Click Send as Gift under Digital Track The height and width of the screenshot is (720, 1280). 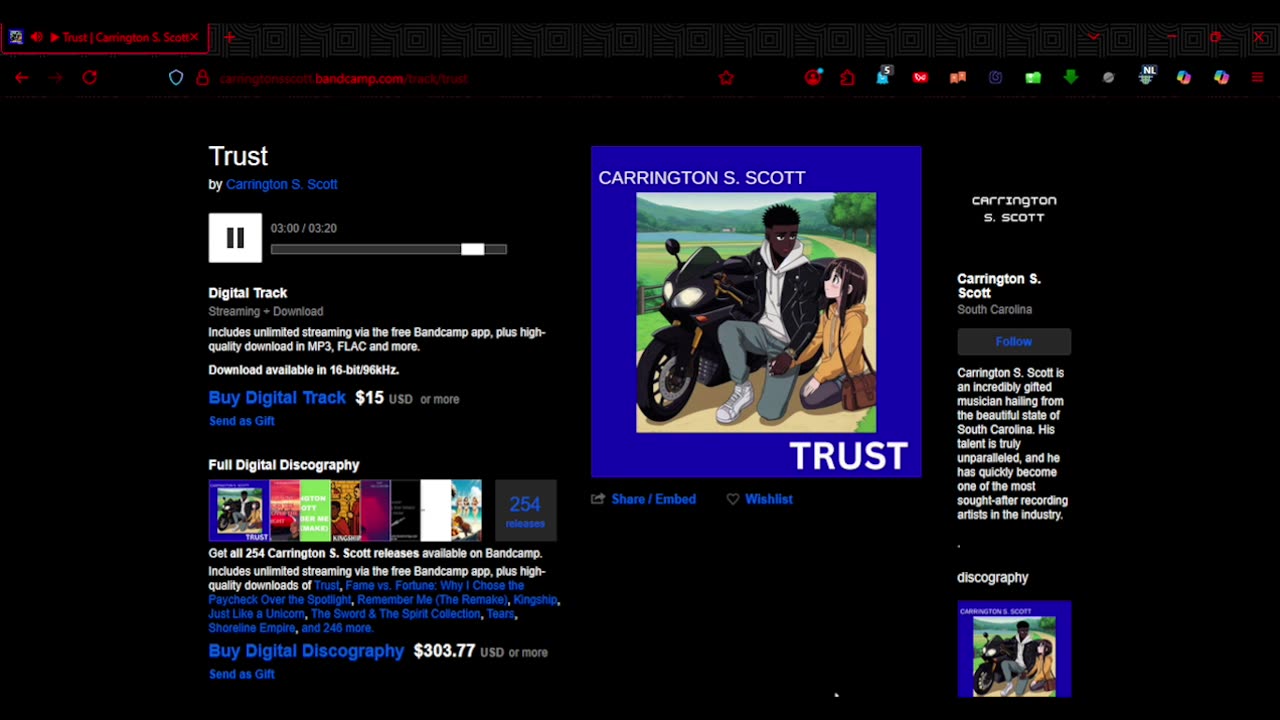coord(241,421)
